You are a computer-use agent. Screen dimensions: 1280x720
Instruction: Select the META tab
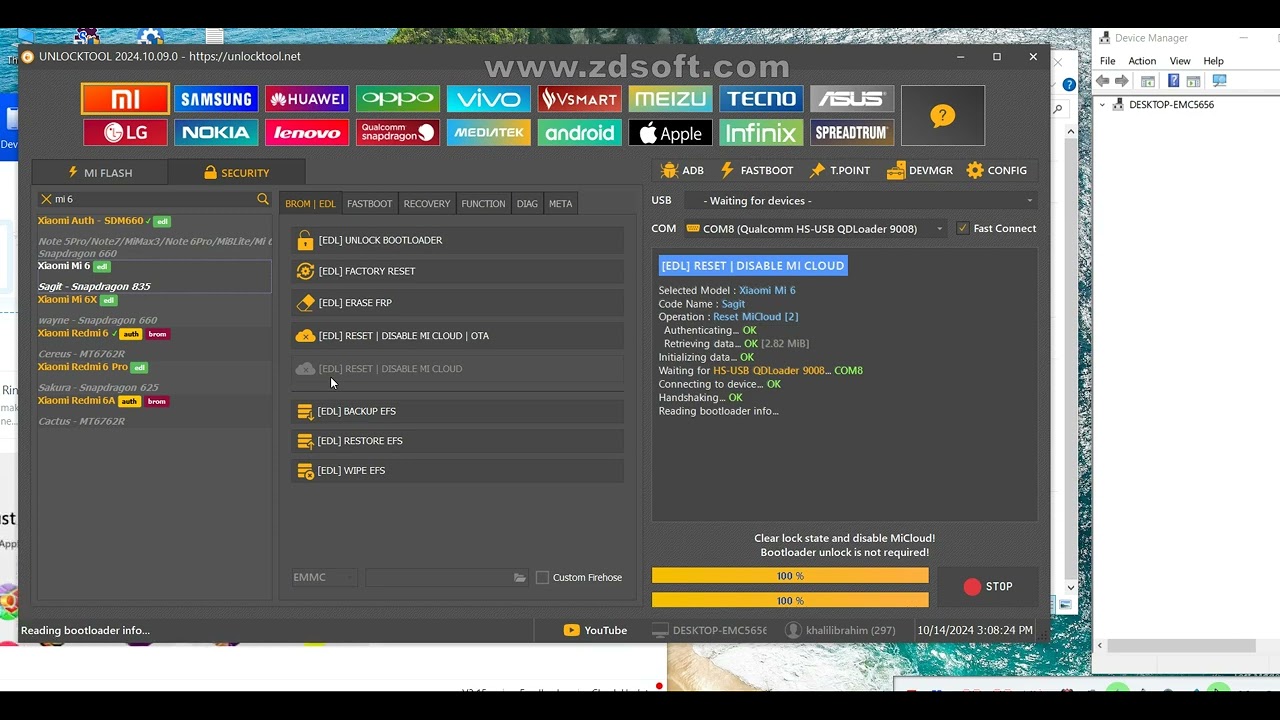pyautogui.click(x=560, y=204)
